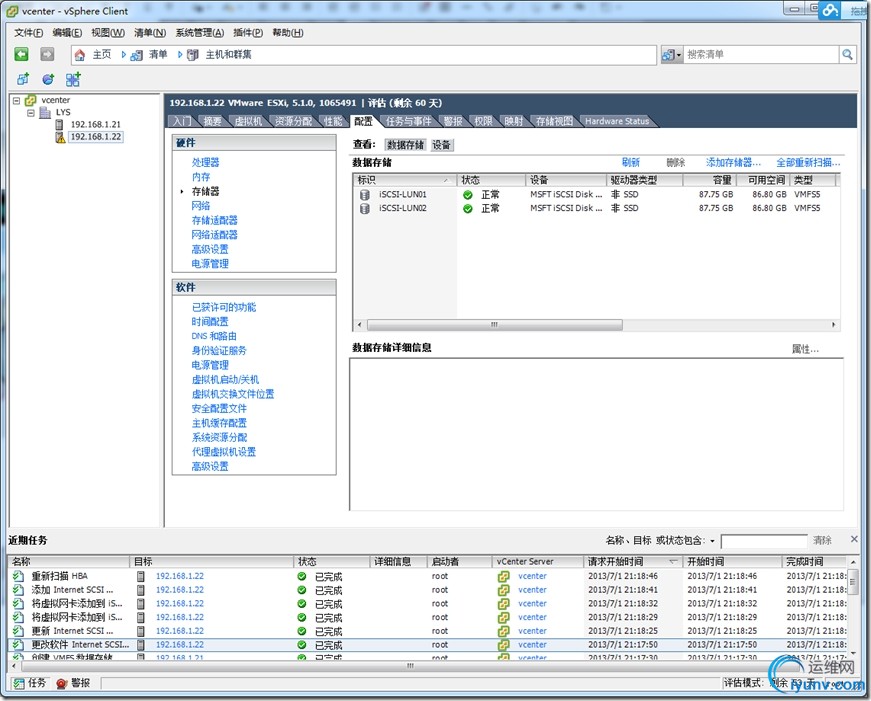Click the recent tasks horizontal scrollbar
871x701 pixels.
[410, 665]
